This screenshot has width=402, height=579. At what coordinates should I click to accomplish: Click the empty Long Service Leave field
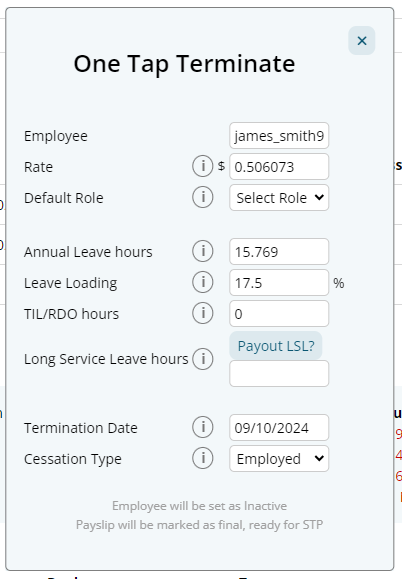(x=279, y=374)
